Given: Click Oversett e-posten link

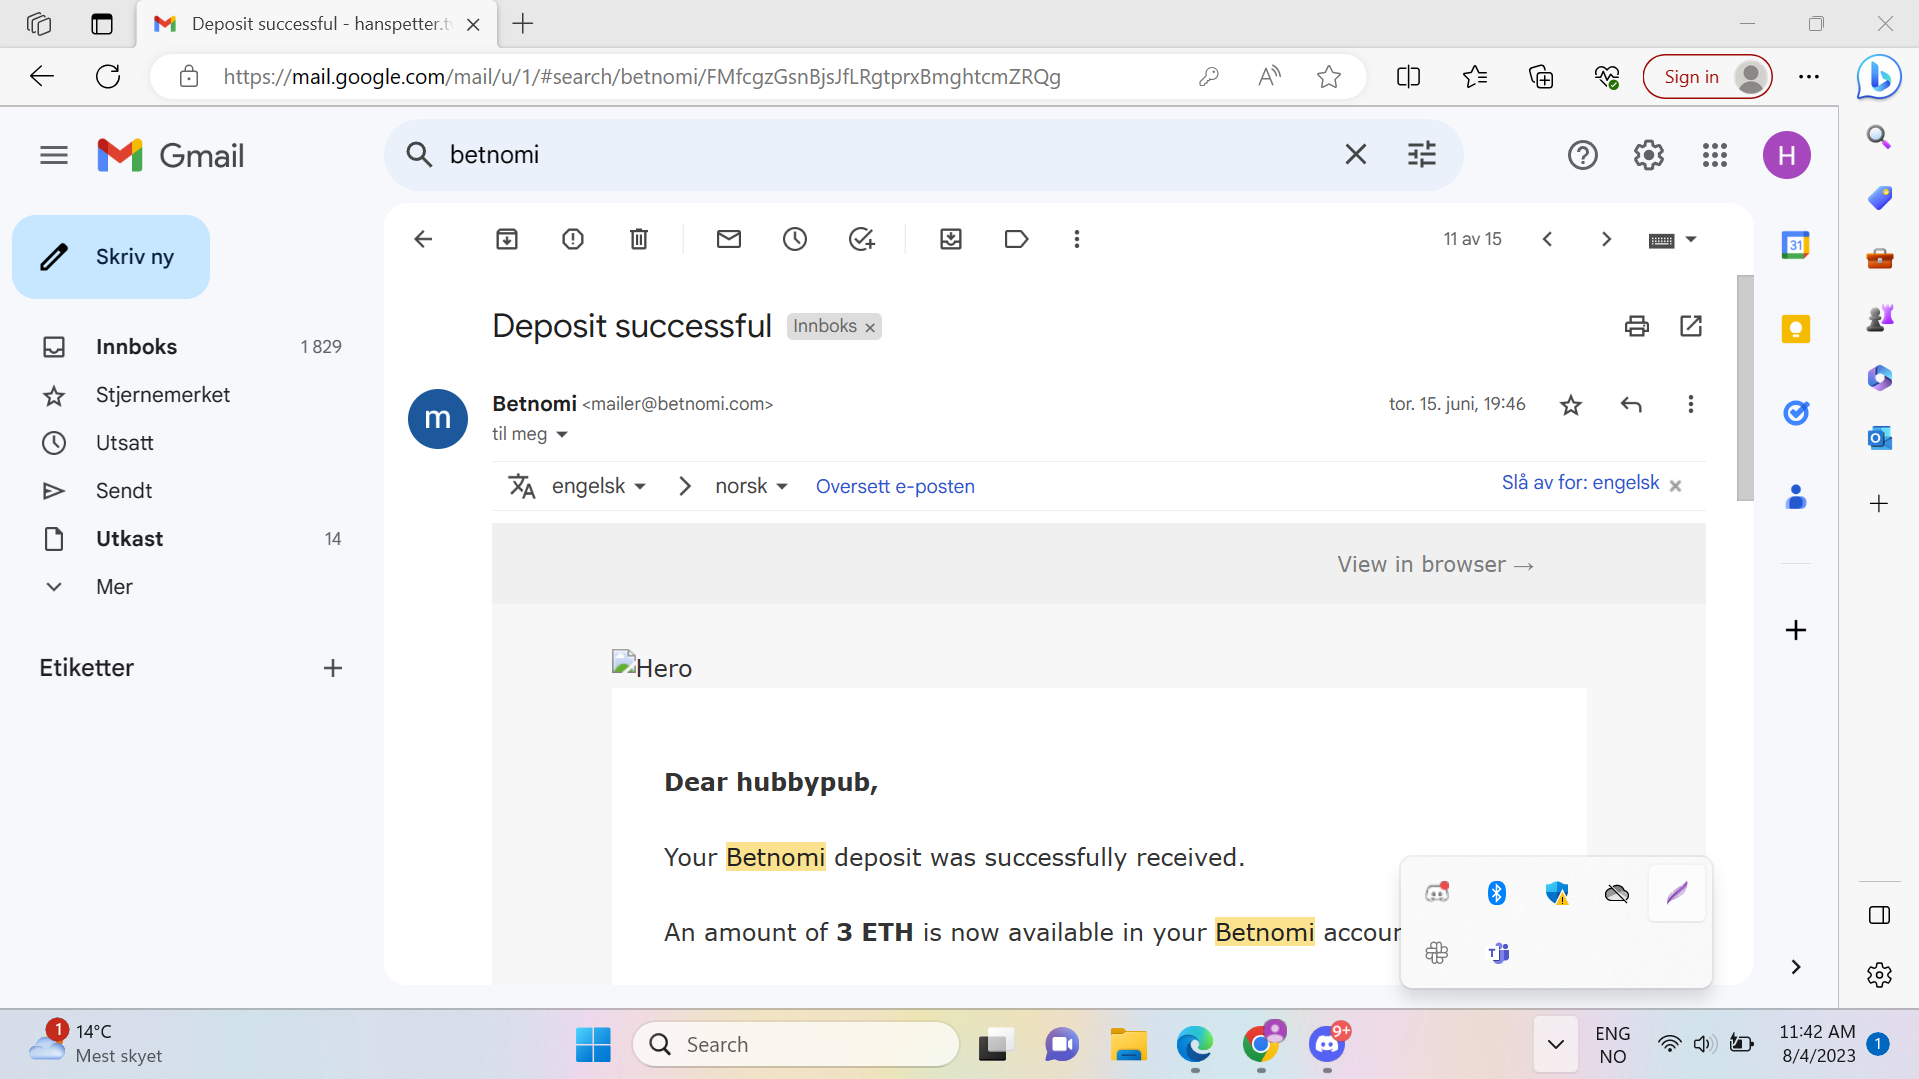Looking at the screenshot, I should 895,486.
